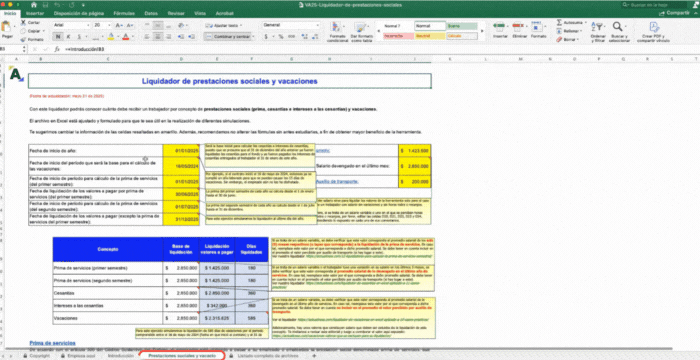Click the formula bar content

click(85, 49)
